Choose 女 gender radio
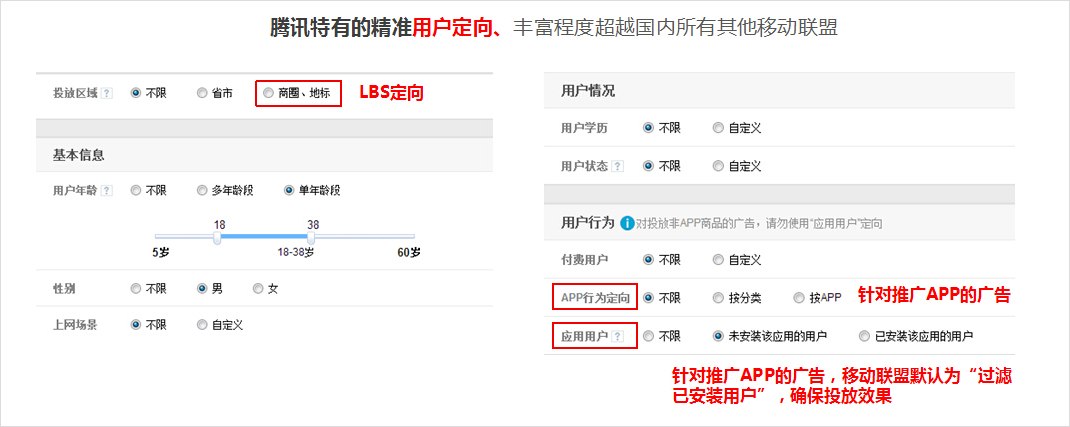 [258, 289]
